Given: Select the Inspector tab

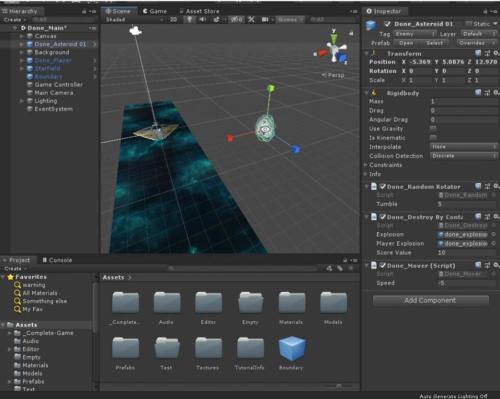Looking at the screenshot, I should [384, 11].
